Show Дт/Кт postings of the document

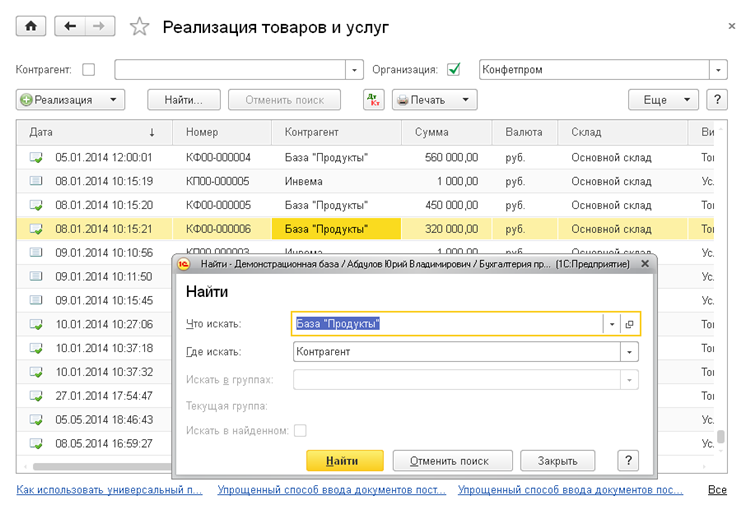(374, 100)
